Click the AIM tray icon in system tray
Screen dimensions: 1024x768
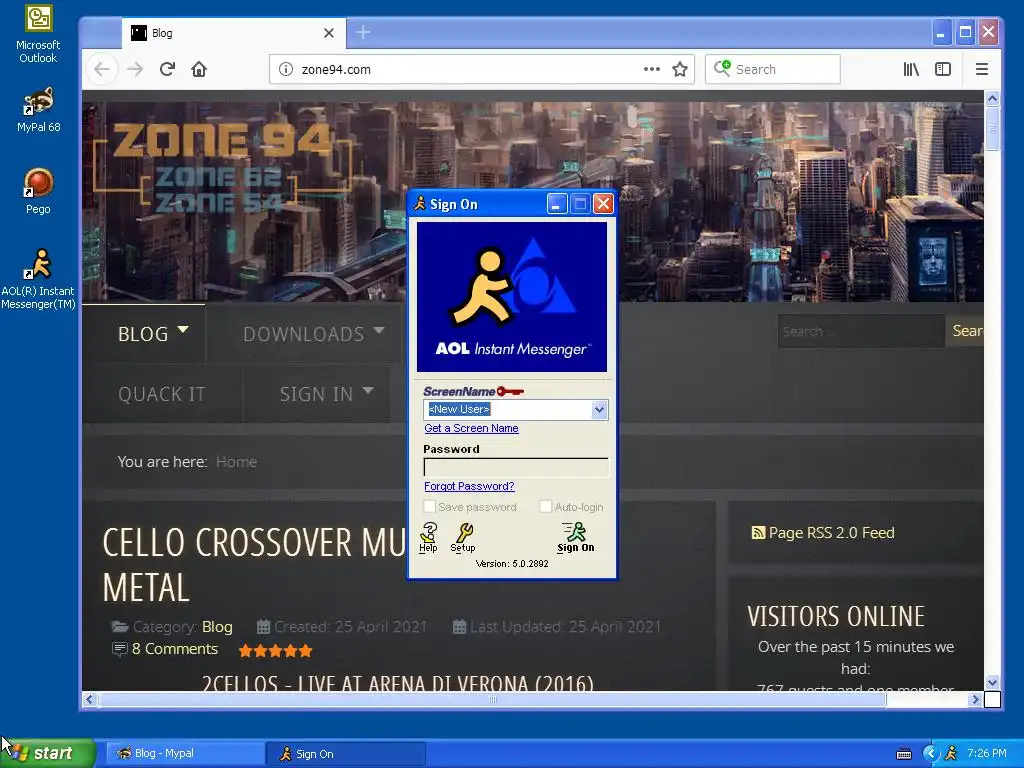(x=951, y=753)
